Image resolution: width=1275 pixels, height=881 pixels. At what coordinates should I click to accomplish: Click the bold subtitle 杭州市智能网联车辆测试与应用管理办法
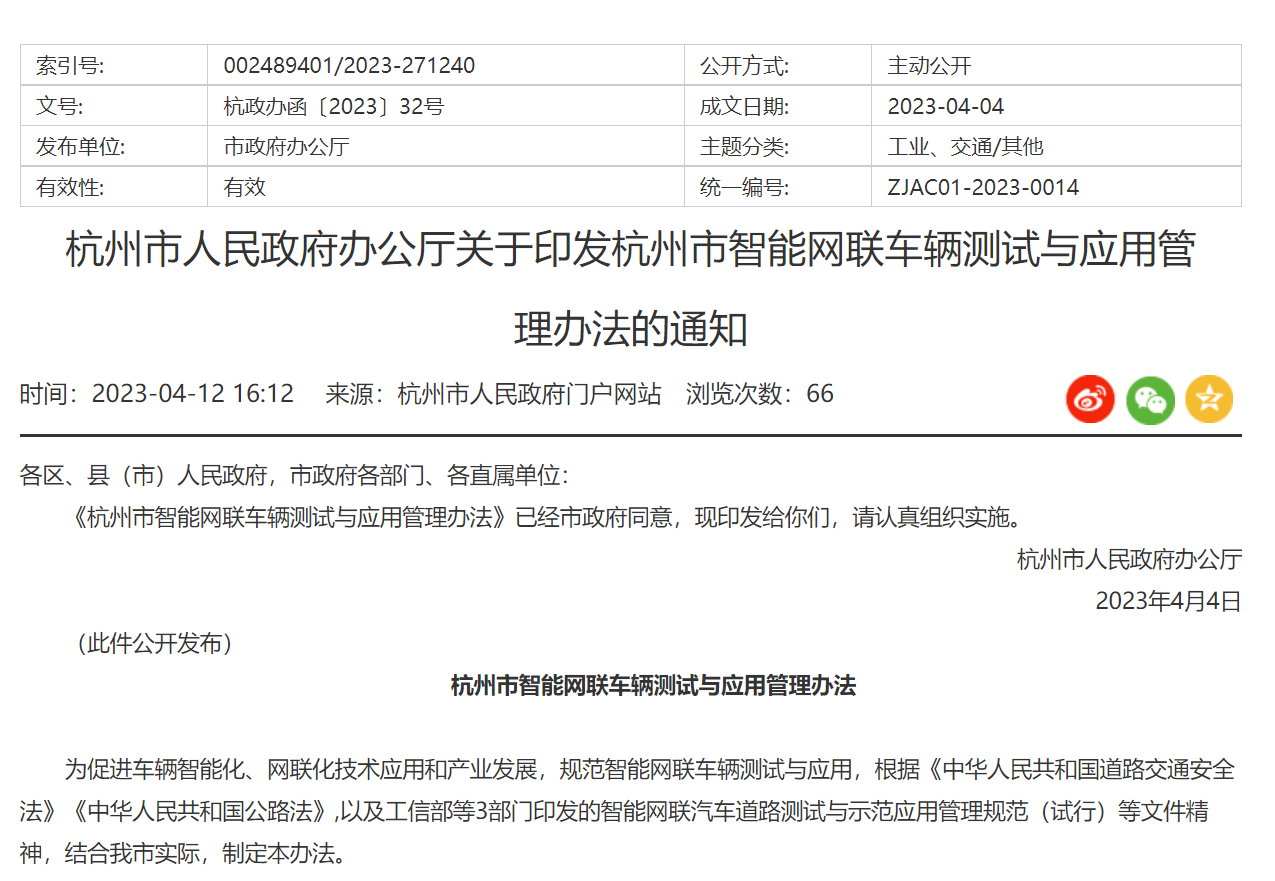pos(653,686)
